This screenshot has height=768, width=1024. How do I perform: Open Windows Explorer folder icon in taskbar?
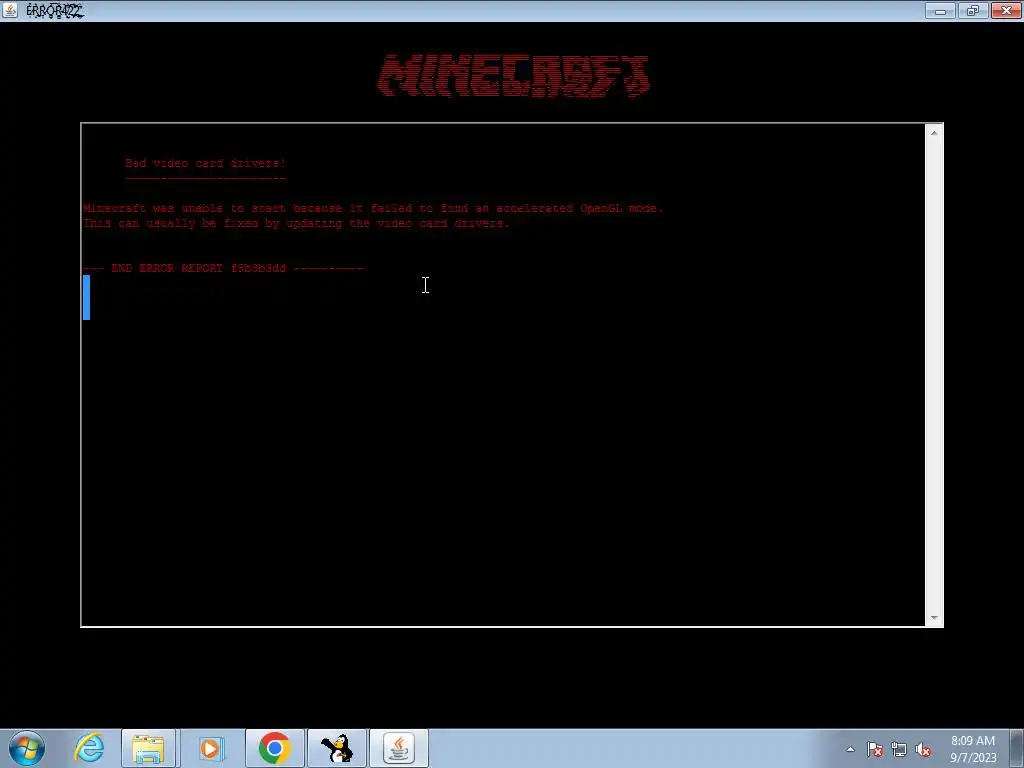pyautogui.click(x=148, y=748)
